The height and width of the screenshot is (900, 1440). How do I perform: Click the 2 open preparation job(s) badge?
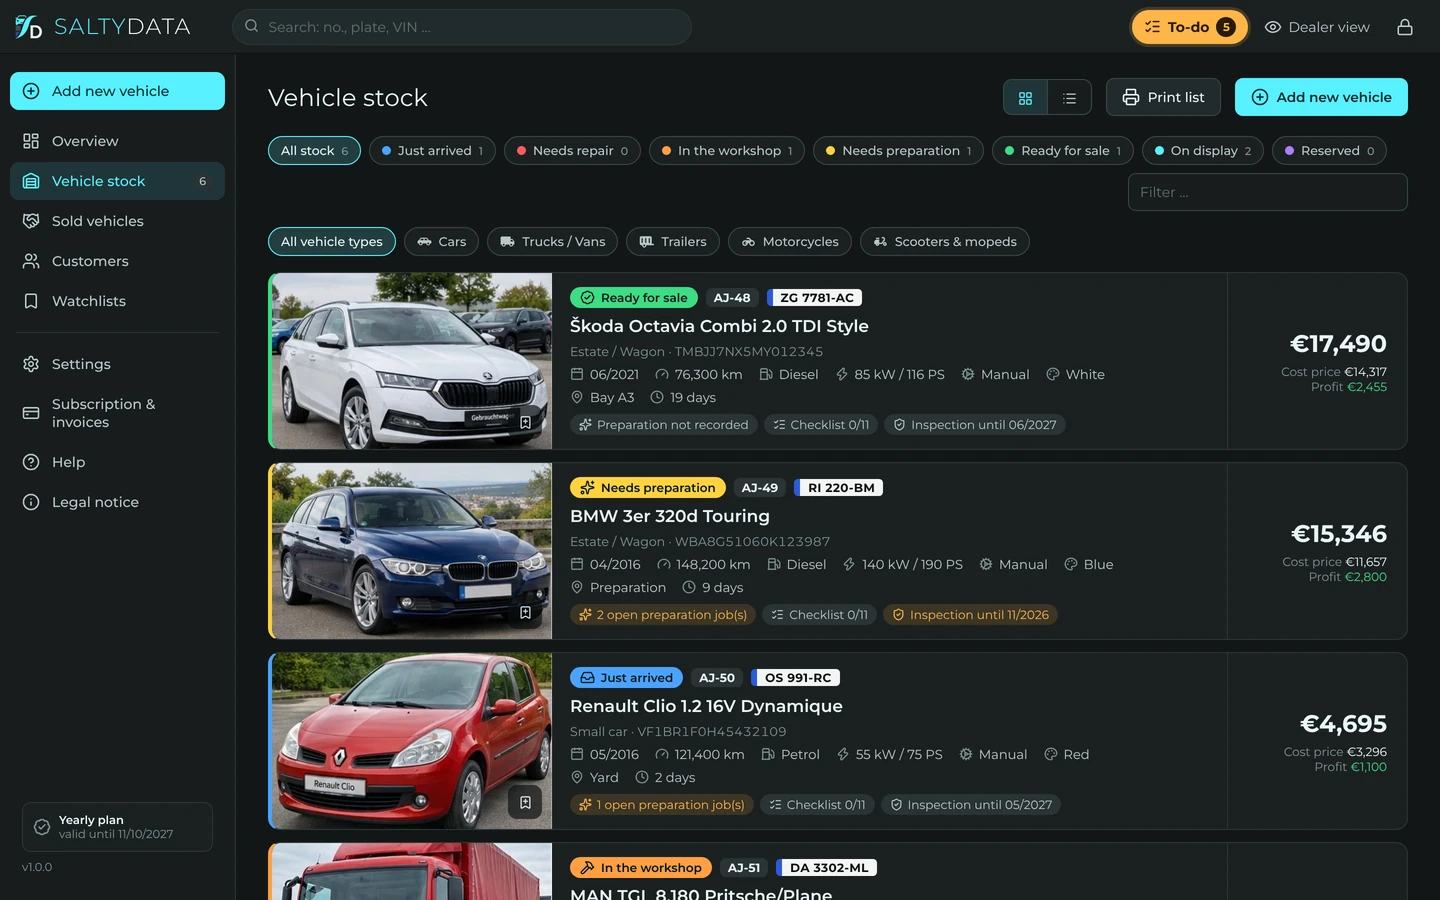click(663, 615)
